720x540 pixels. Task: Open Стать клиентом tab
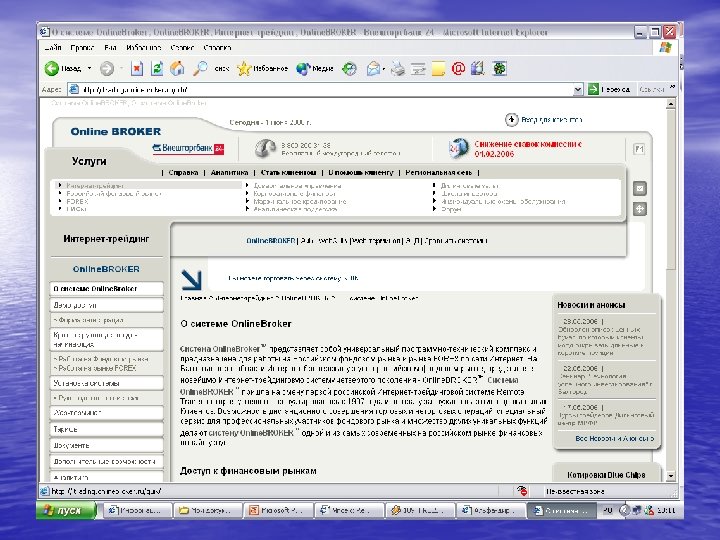click(x=288, y=173)
